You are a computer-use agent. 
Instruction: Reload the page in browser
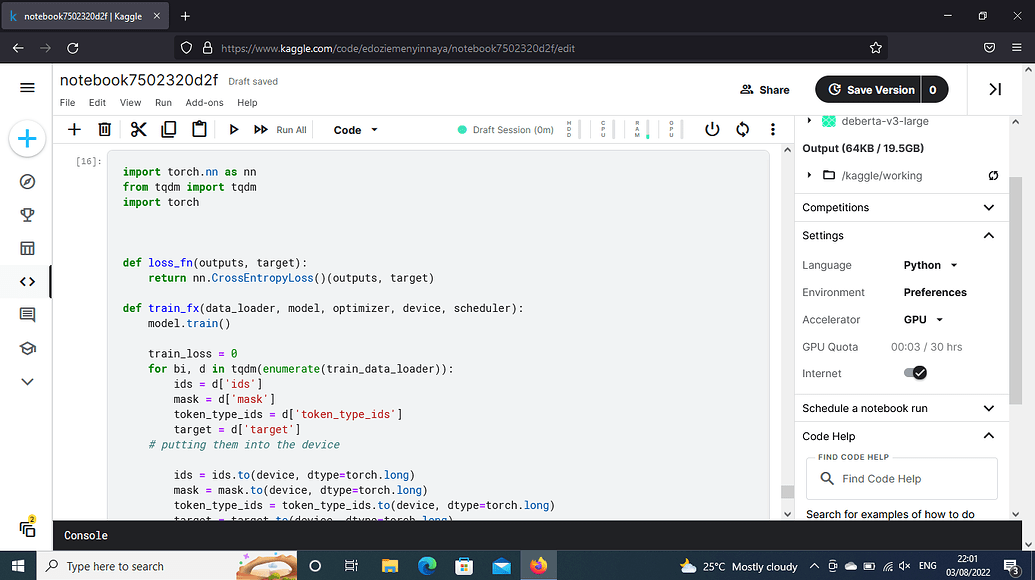pos(73,48)
